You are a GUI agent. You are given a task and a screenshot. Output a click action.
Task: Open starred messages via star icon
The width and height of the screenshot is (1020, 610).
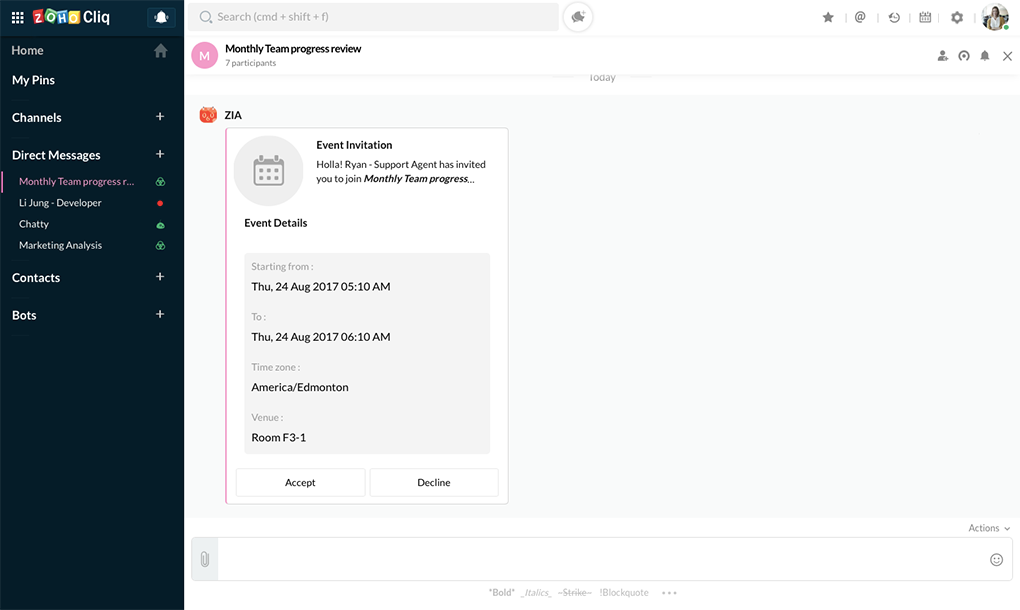click(x=828, y=17)
